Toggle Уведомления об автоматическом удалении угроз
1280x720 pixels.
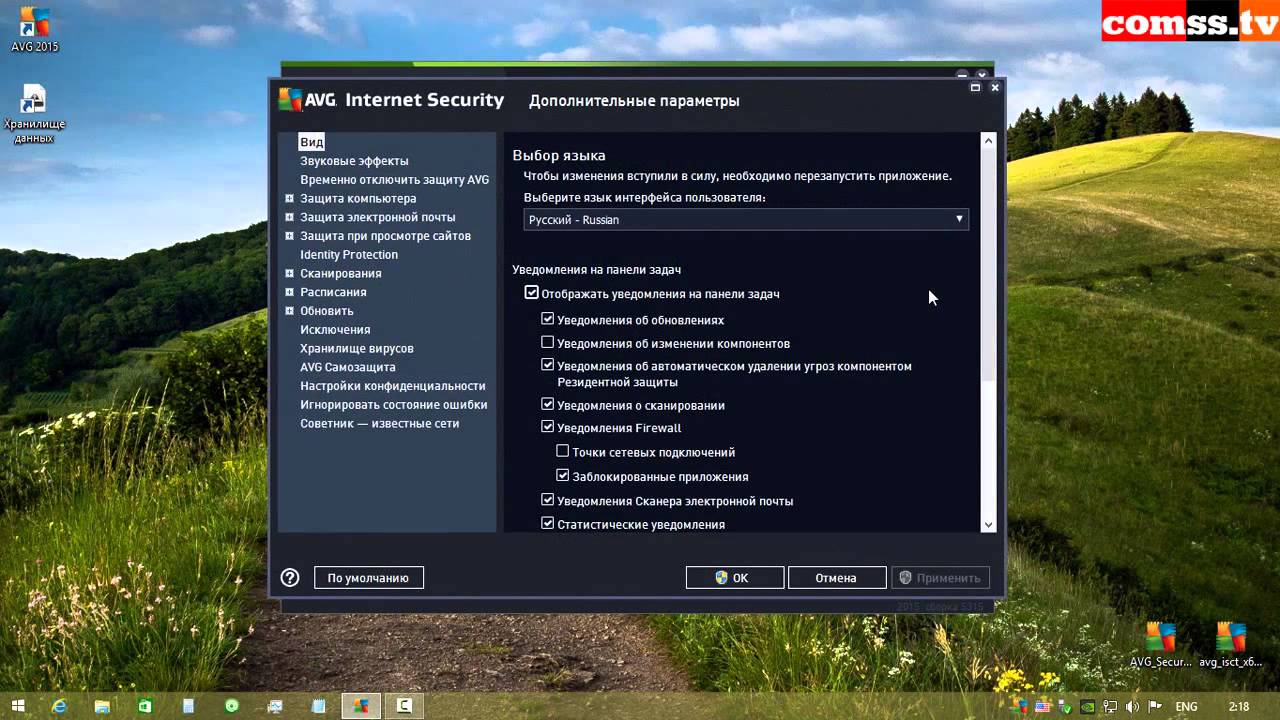547,365
